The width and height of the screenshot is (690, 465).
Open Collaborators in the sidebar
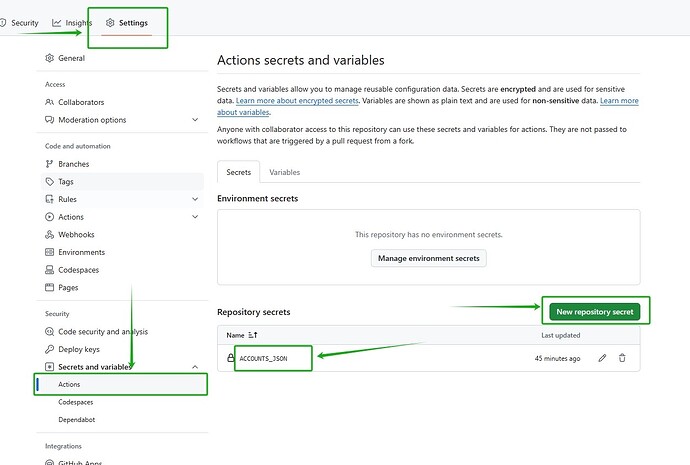[x=80, y=102]
